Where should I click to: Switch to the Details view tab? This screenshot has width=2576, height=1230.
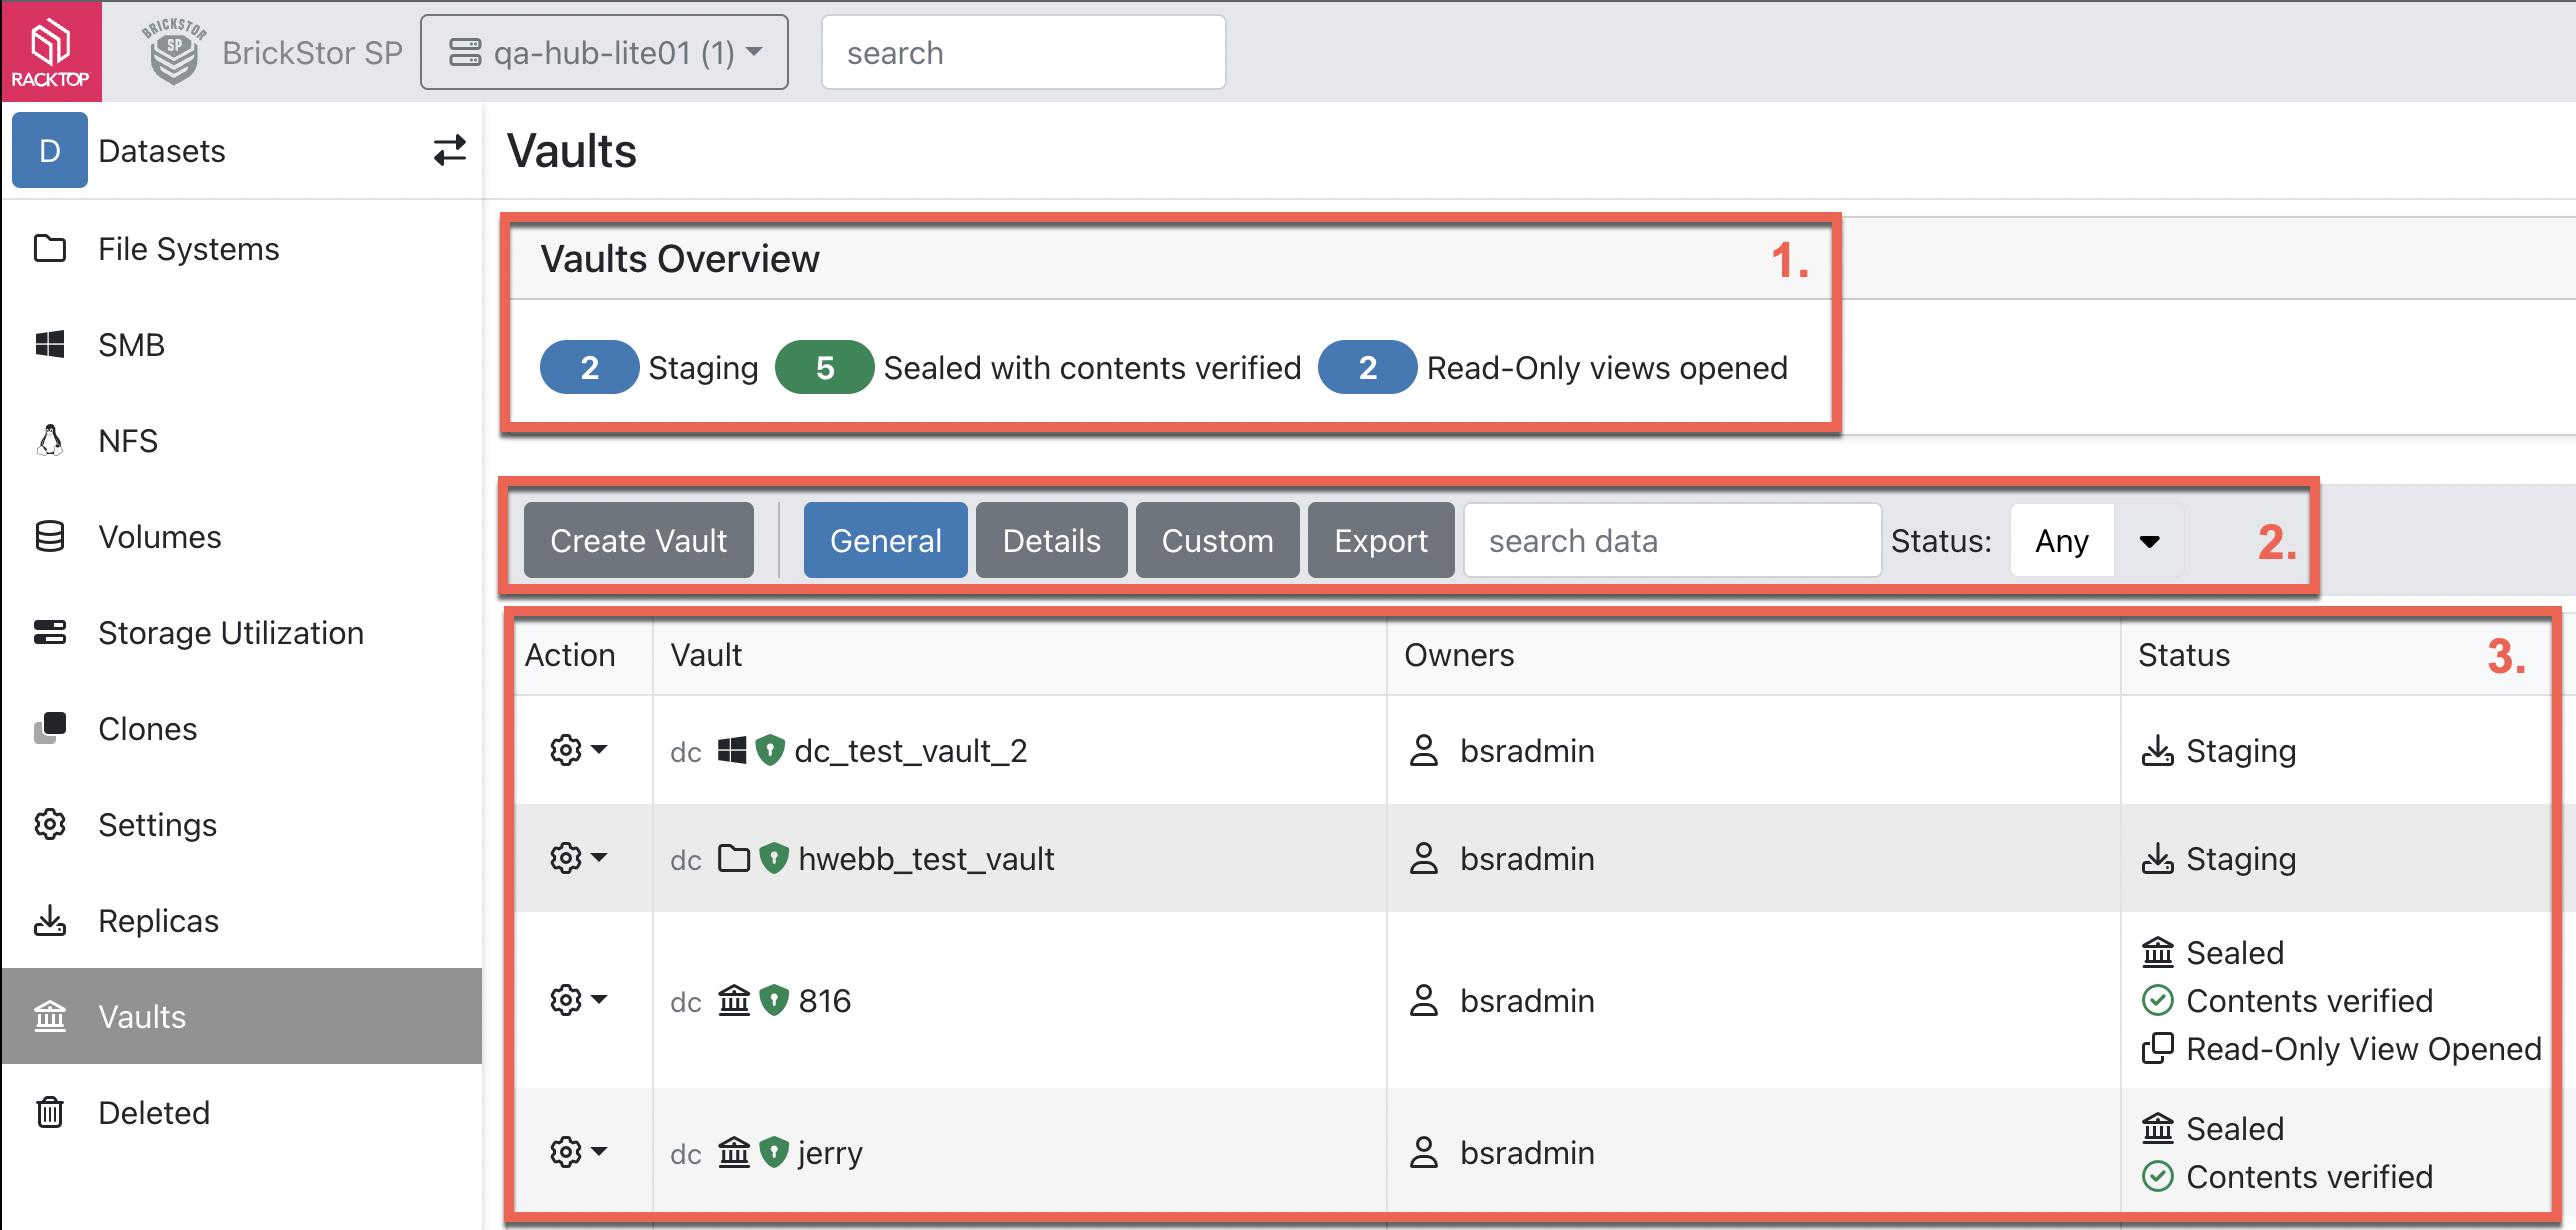coord(1051,541)
